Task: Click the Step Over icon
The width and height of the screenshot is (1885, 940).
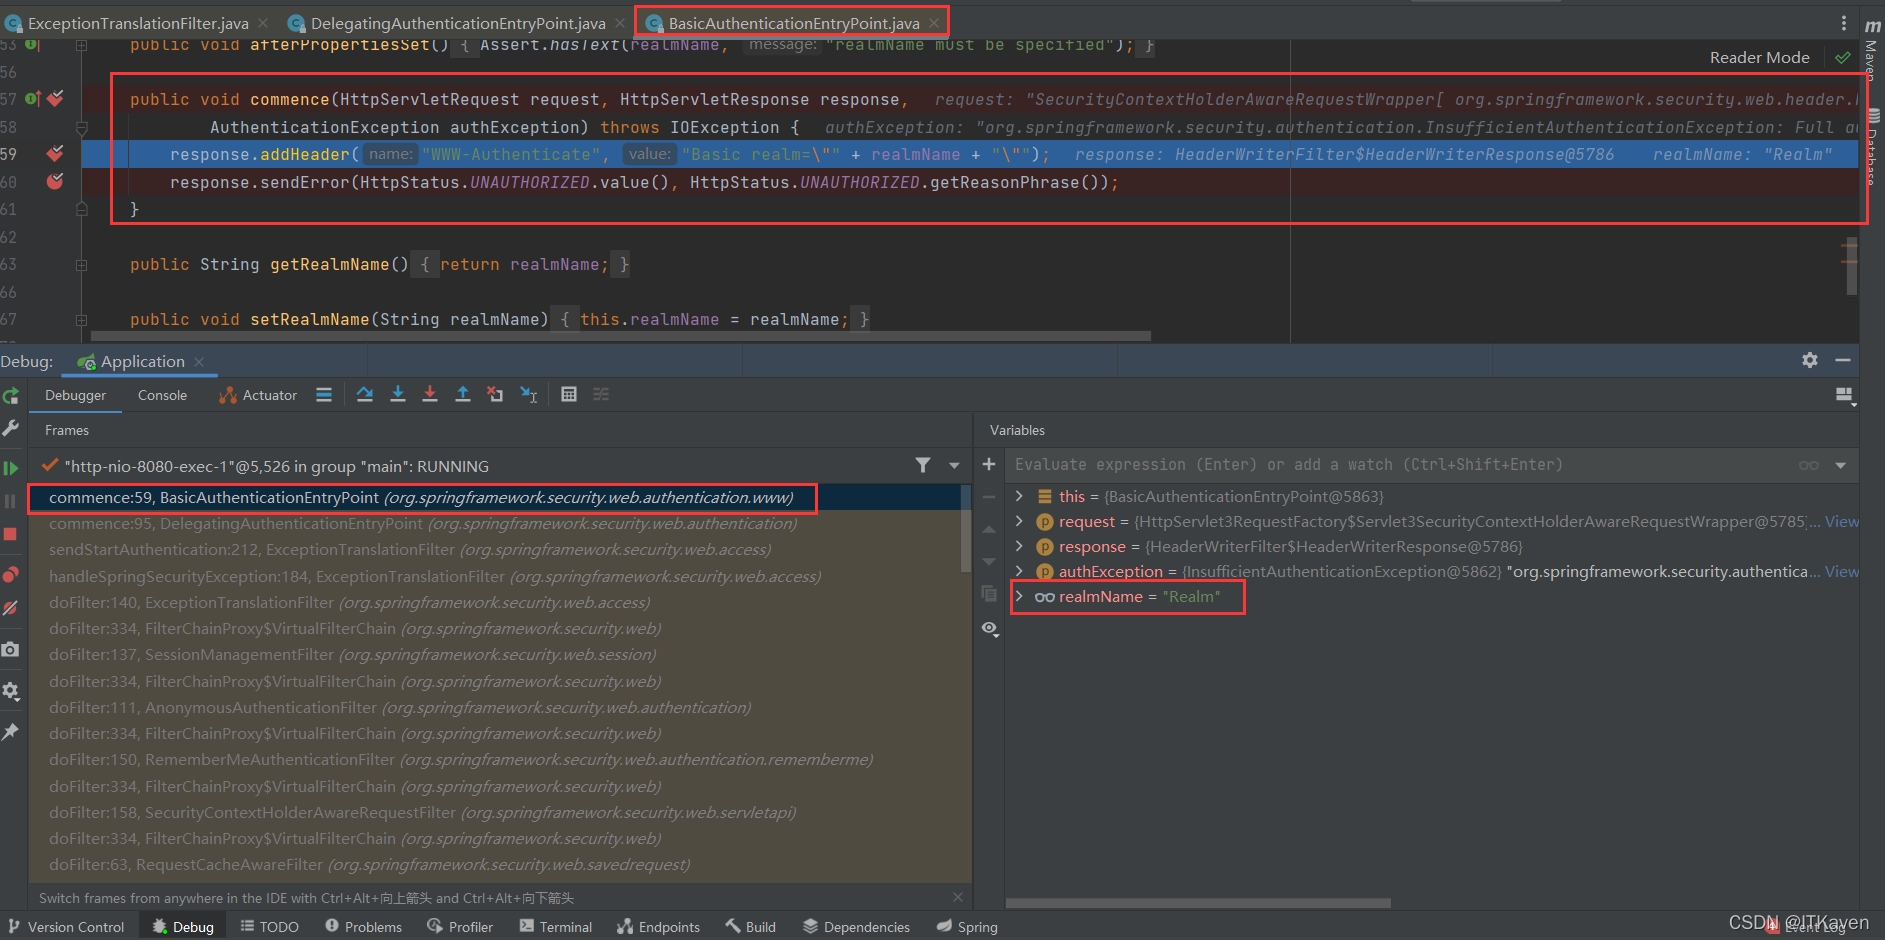Action: (x=364, y=394)
